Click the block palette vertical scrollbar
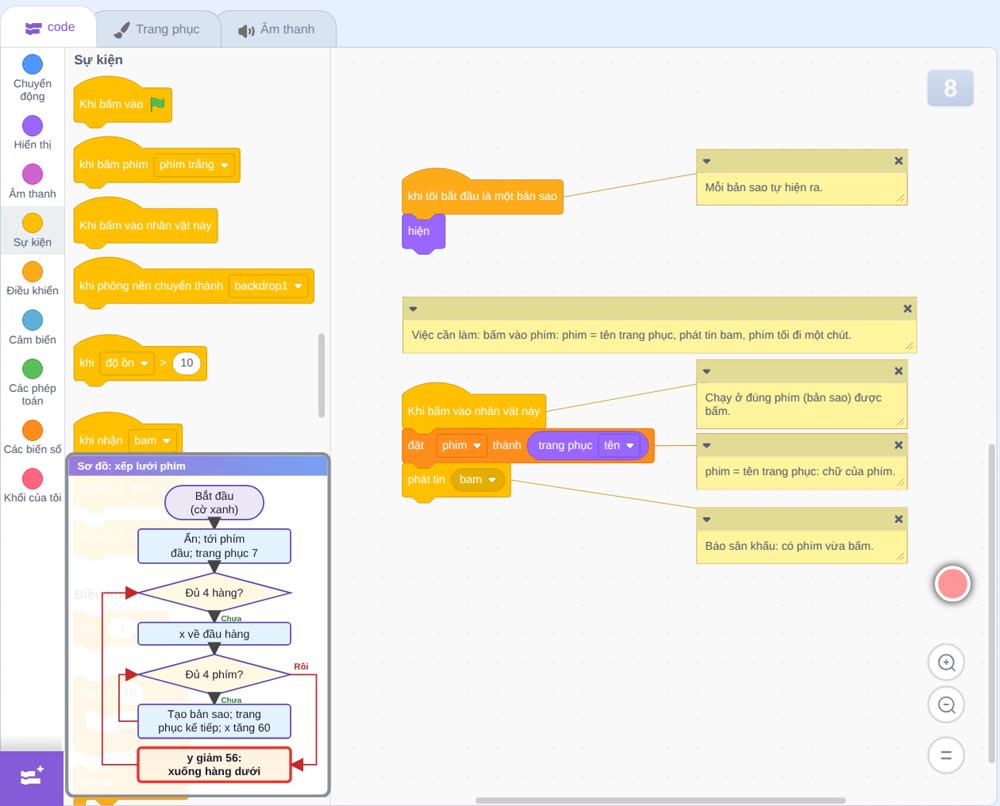Screen dimensions: 1000x806 coord(321,375)
